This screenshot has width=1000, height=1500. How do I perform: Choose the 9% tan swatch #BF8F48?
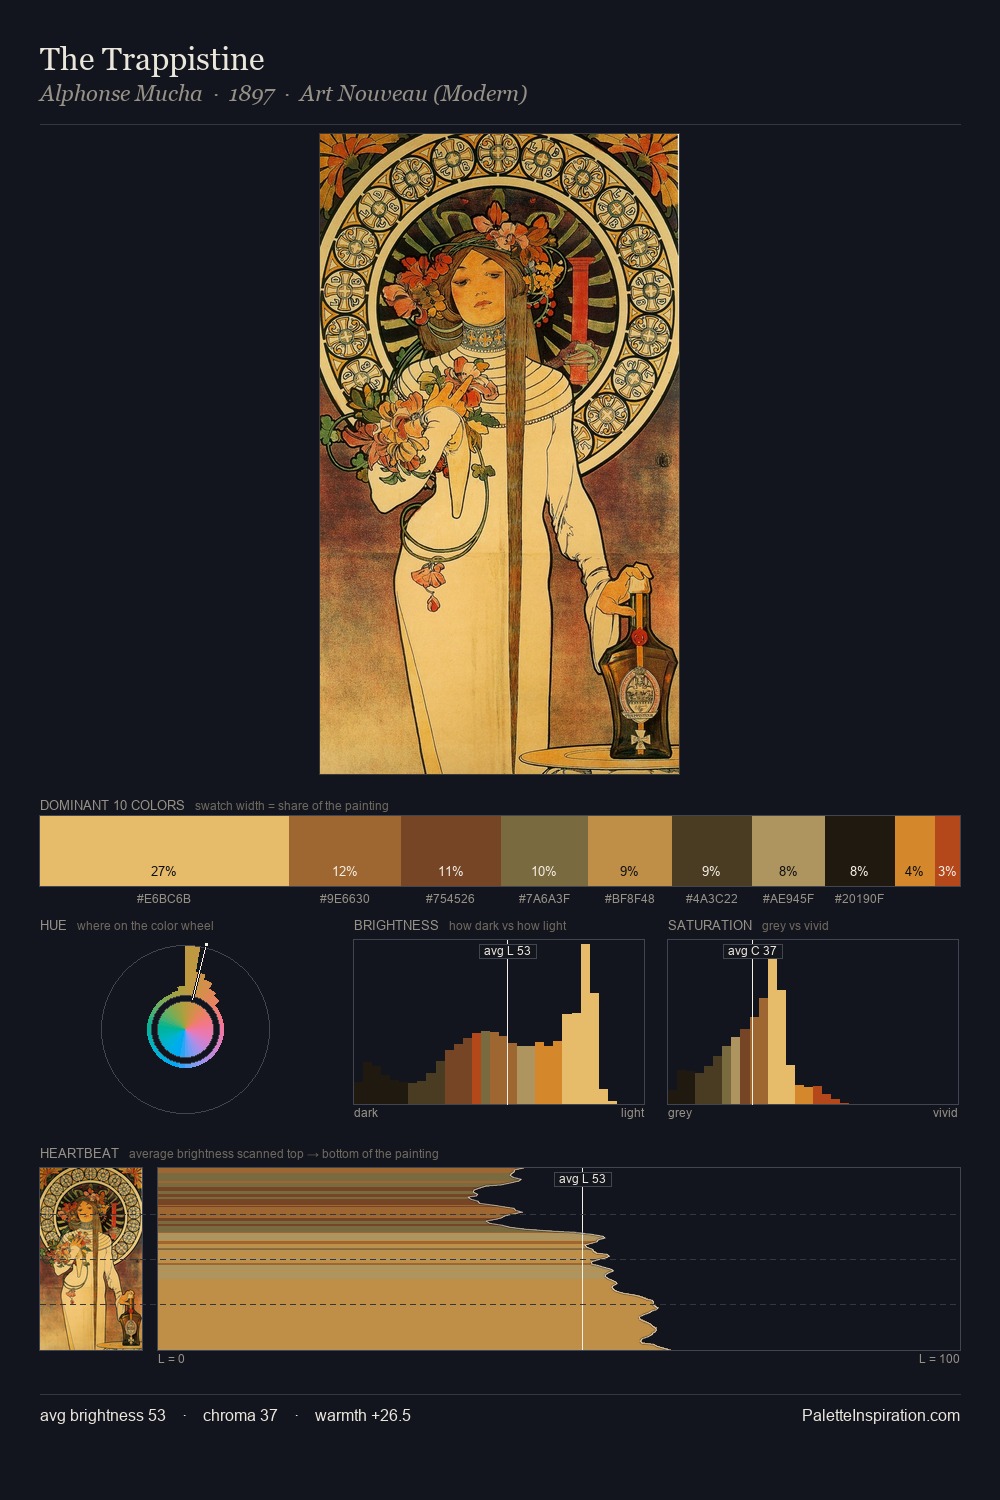pyautogui.click(x=630, y=851)
